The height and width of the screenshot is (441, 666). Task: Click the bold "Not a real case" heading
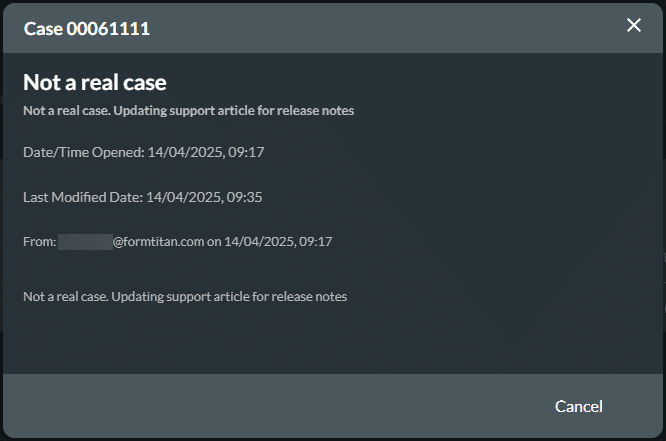pos(95,82)
